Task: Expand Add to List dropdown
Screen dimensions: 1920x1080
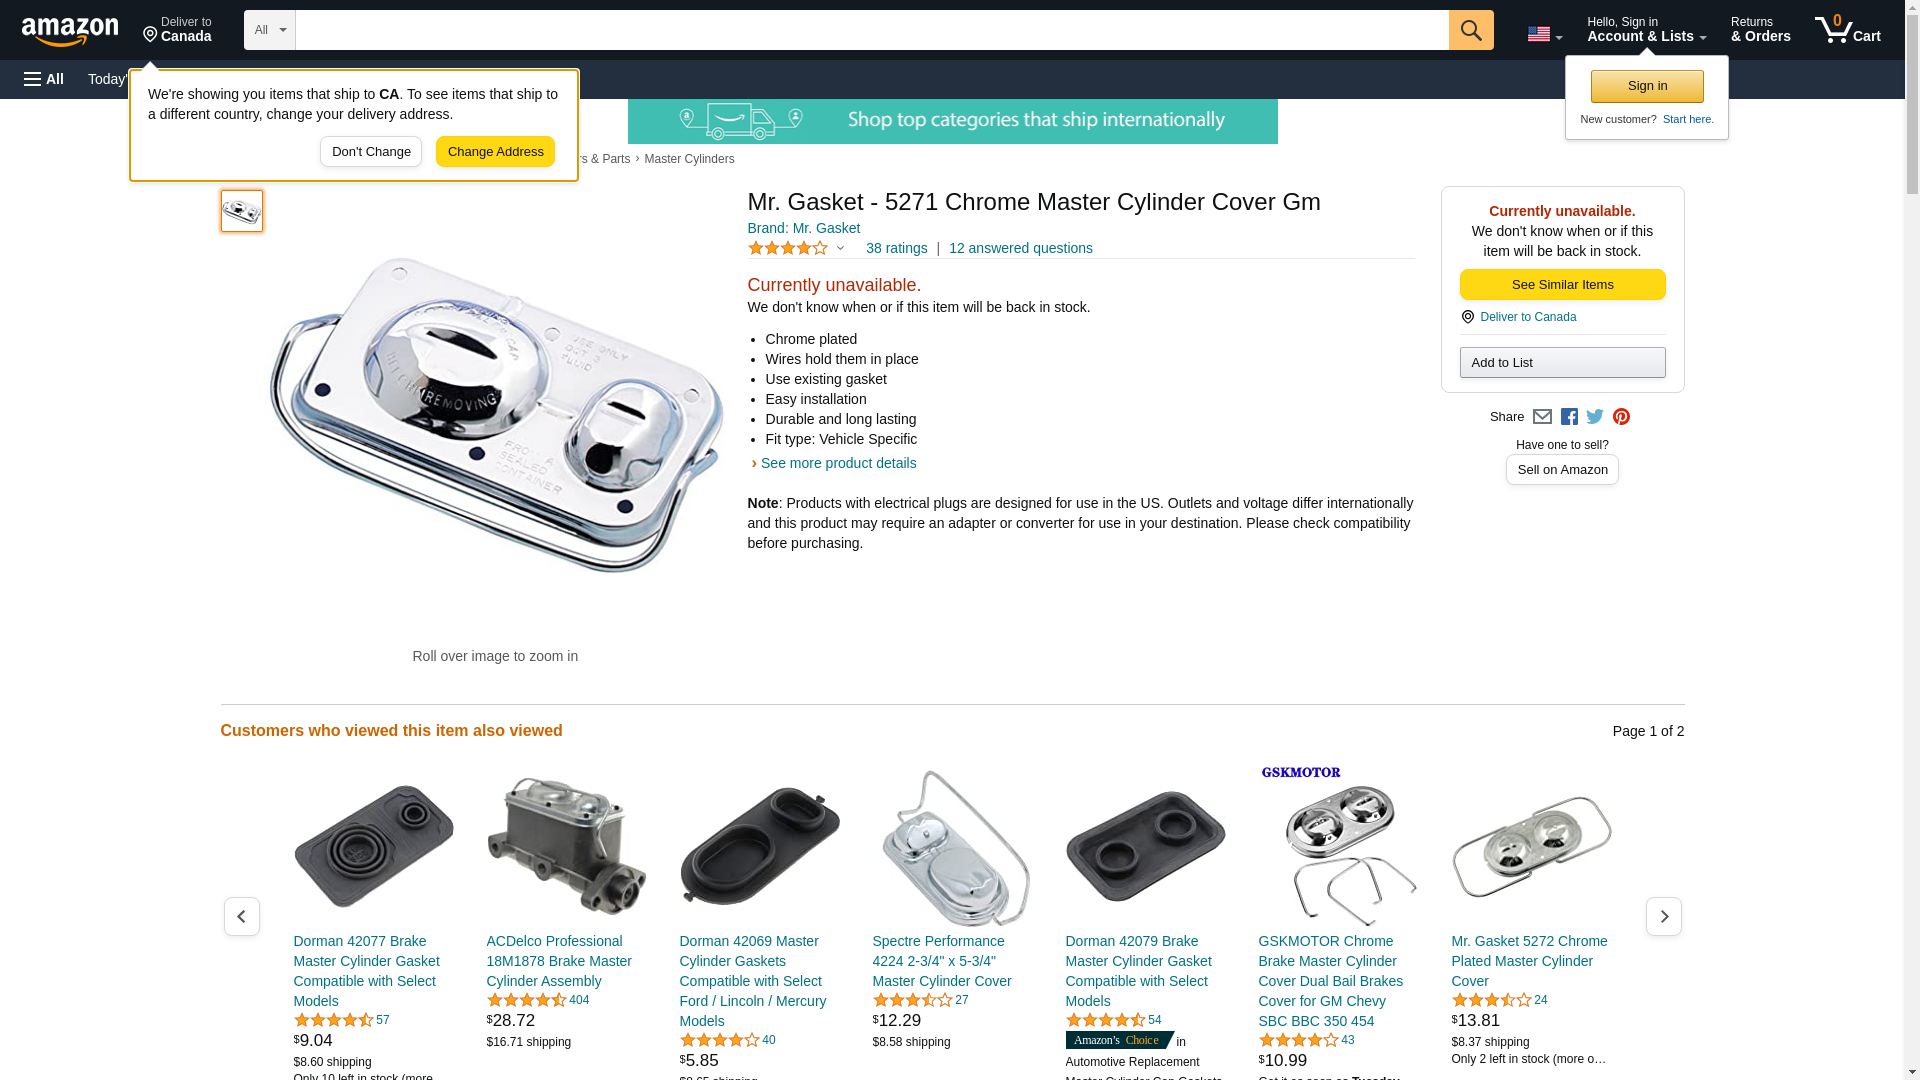Action: (1562, 362)
